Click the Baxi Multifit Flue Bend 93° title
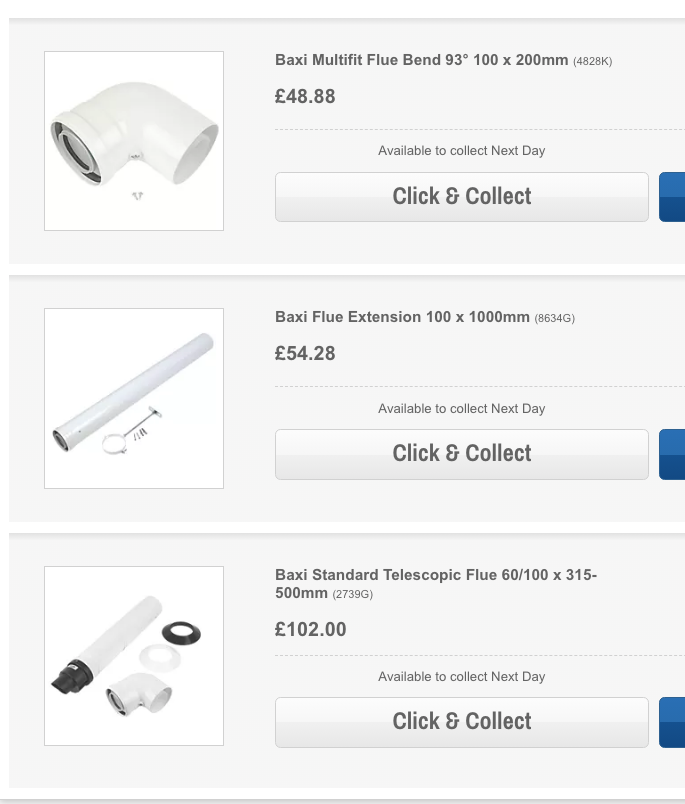 tap(421, 60)
